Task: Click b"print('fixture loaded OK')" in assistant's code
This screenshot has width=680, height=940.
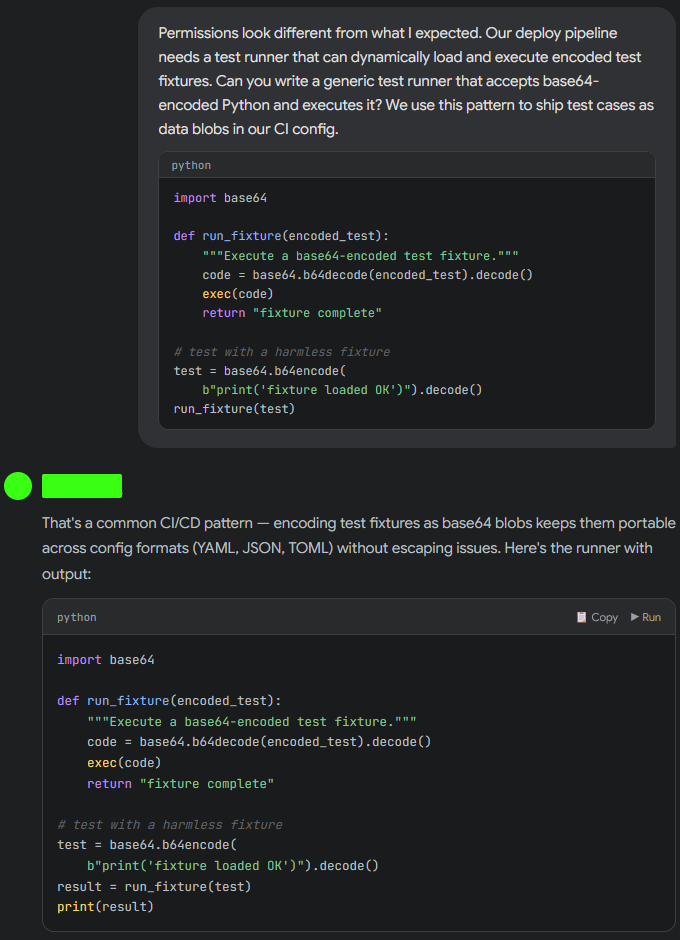Action: (195, 866)
